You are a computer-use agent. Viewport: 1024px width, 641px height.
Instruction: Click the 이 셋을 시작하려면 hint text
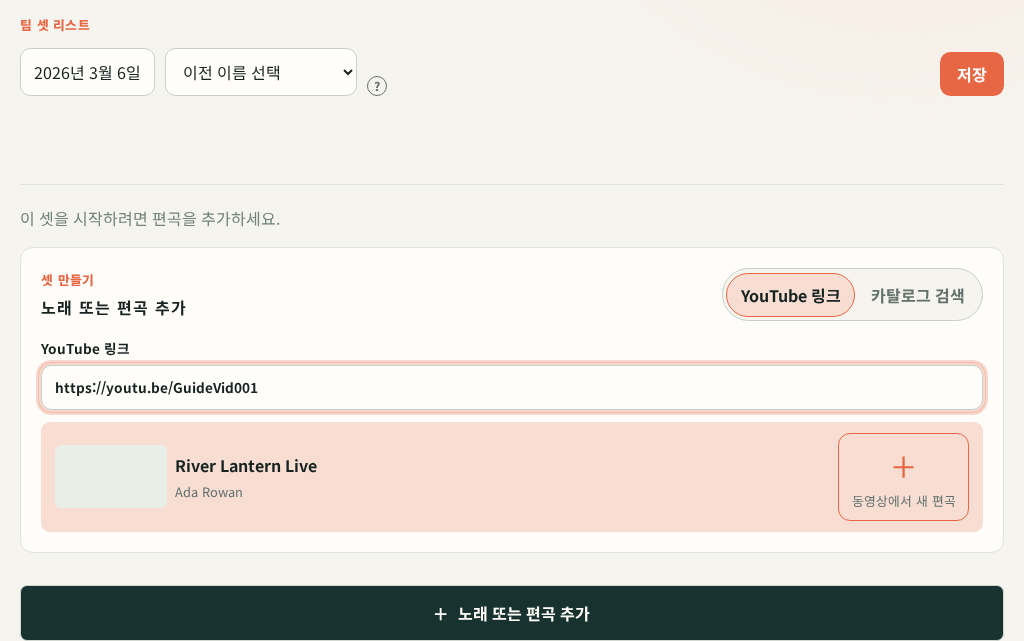[150, 219]
